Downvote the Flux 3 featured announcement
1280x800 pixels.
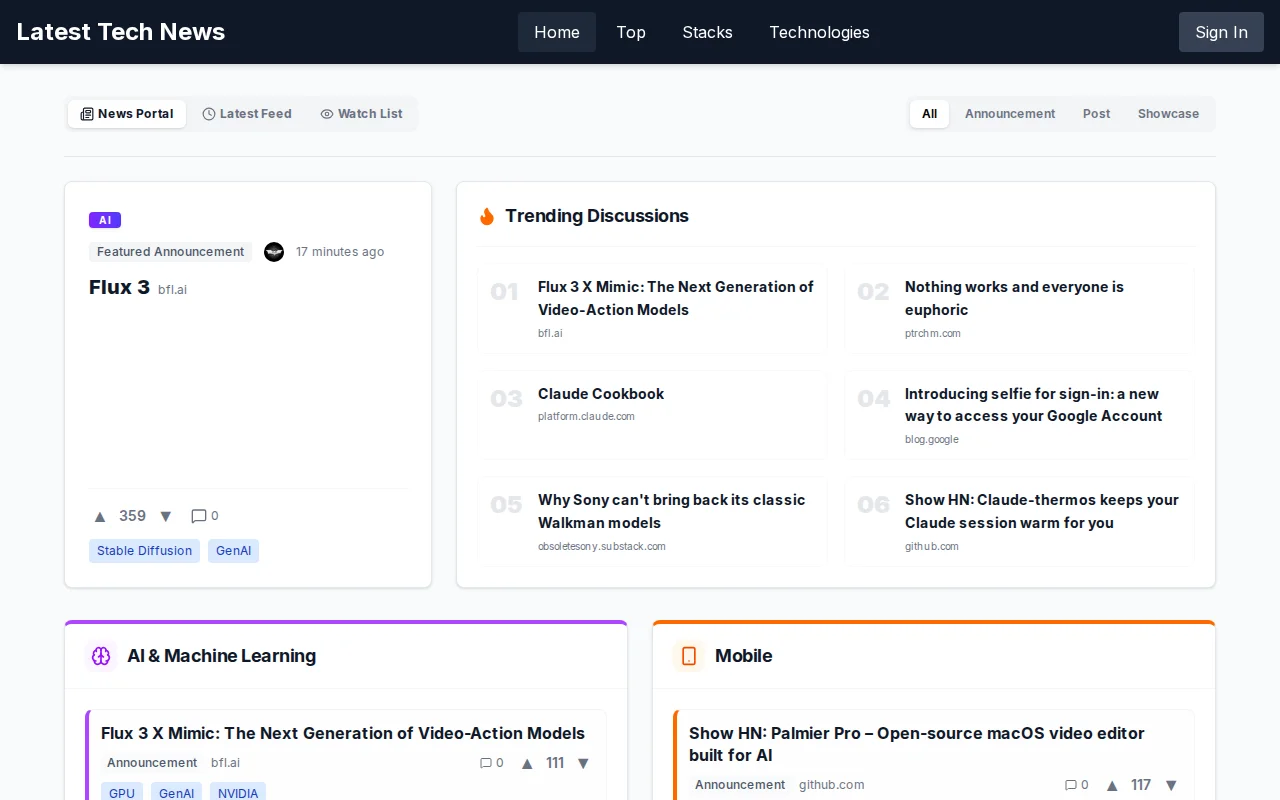[166, 517]
